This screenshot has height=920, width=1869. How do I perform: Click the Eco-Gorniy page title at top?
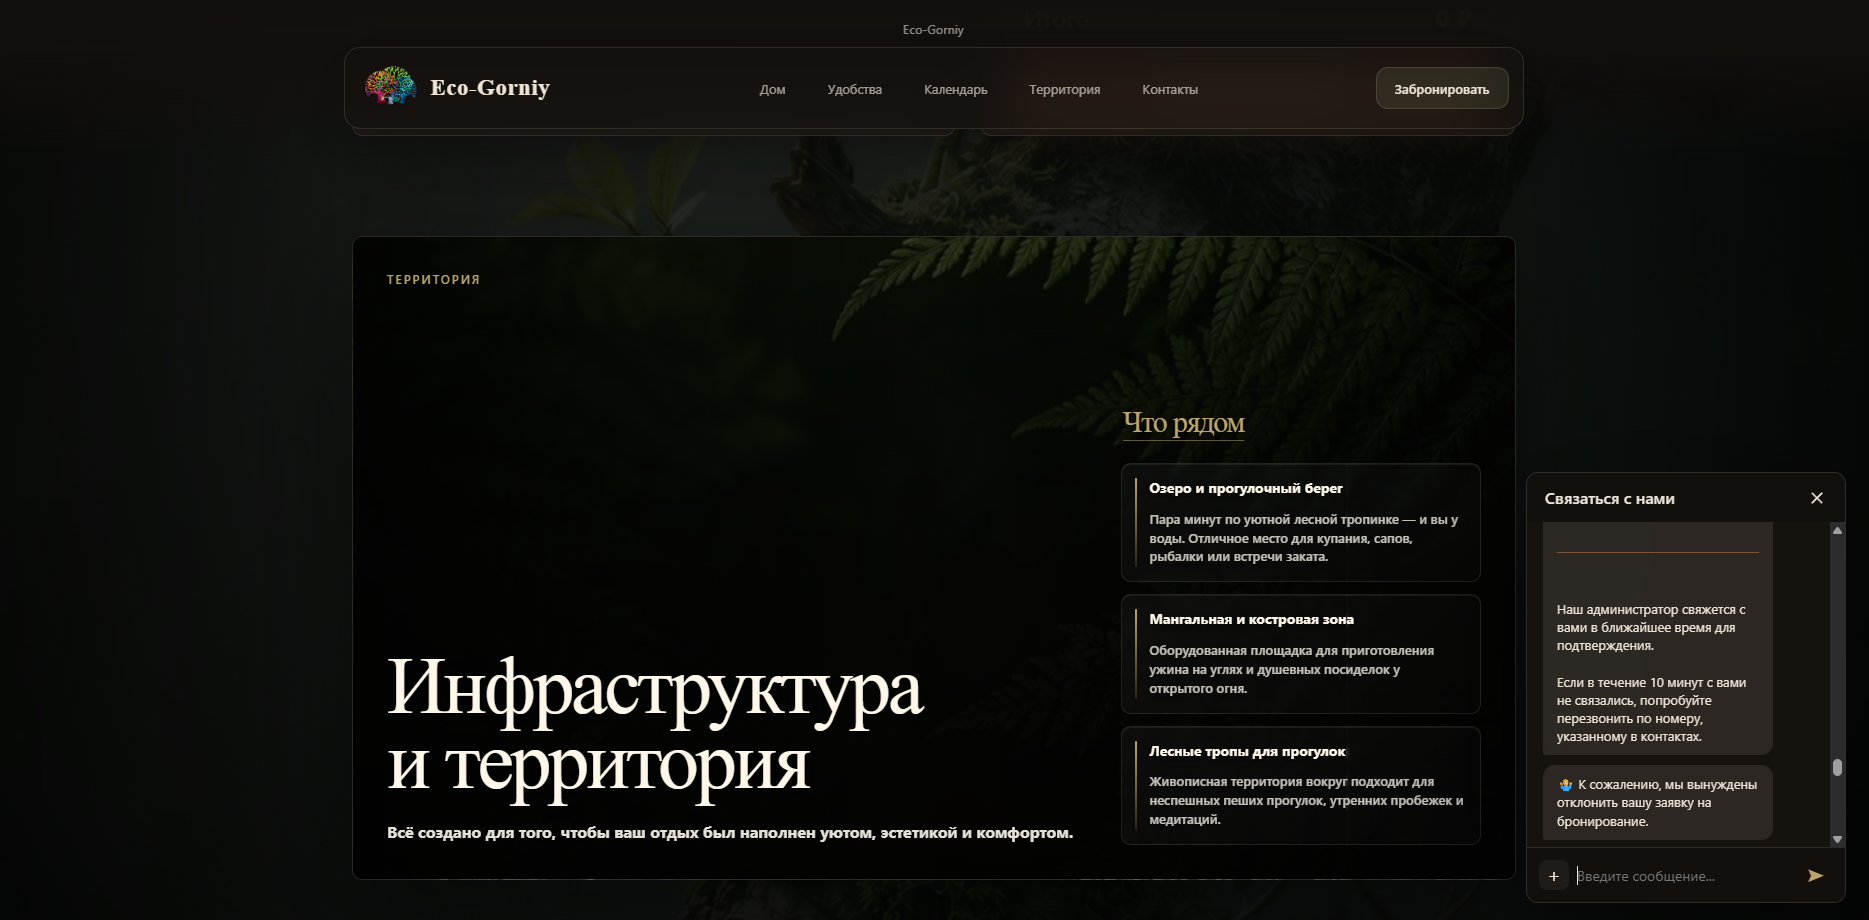click(933, 30)
